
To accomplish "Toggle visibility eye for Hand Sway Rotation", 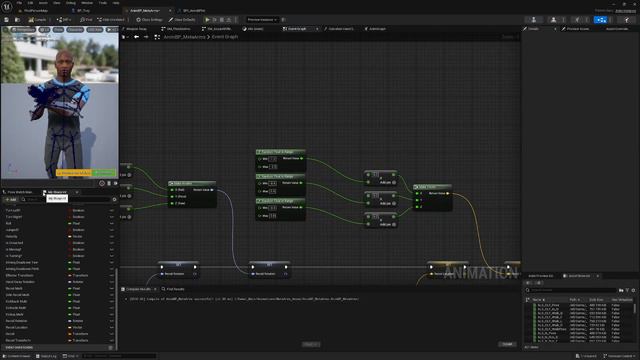I will [111, 282].
